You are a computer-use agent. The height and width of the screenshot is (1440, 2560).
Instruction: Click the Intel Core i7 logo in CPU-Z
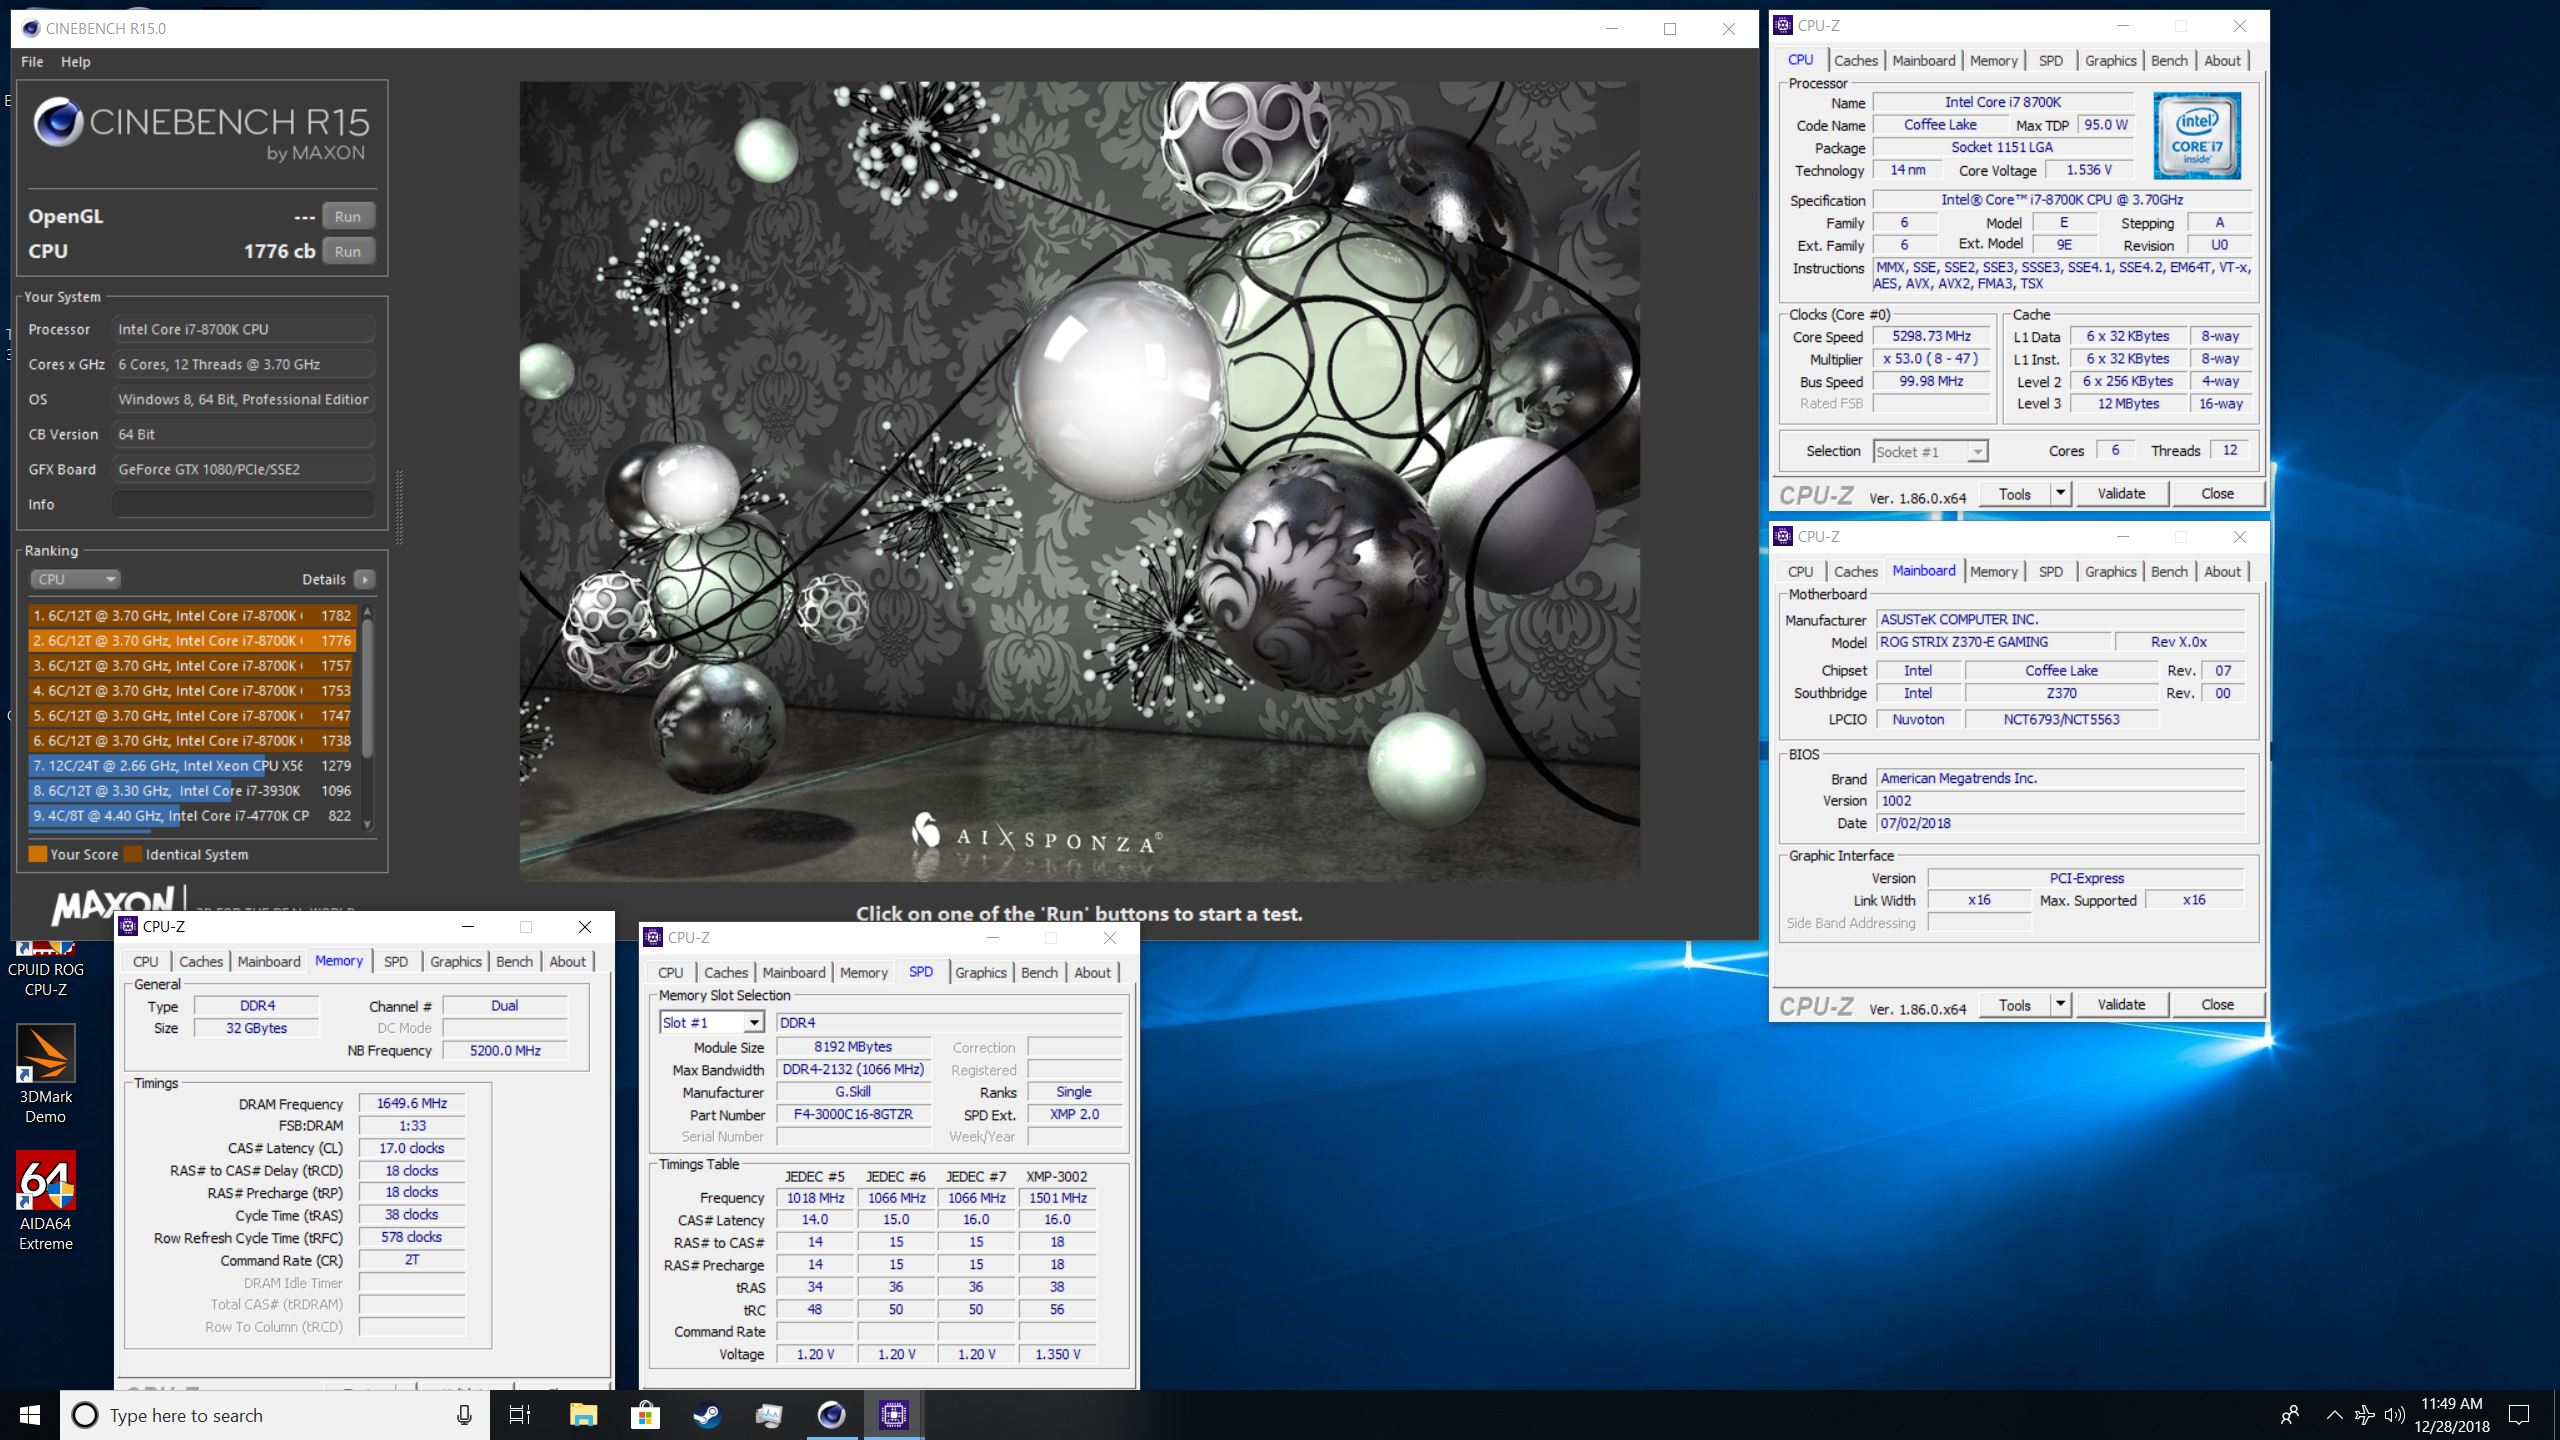[2197, 135]
